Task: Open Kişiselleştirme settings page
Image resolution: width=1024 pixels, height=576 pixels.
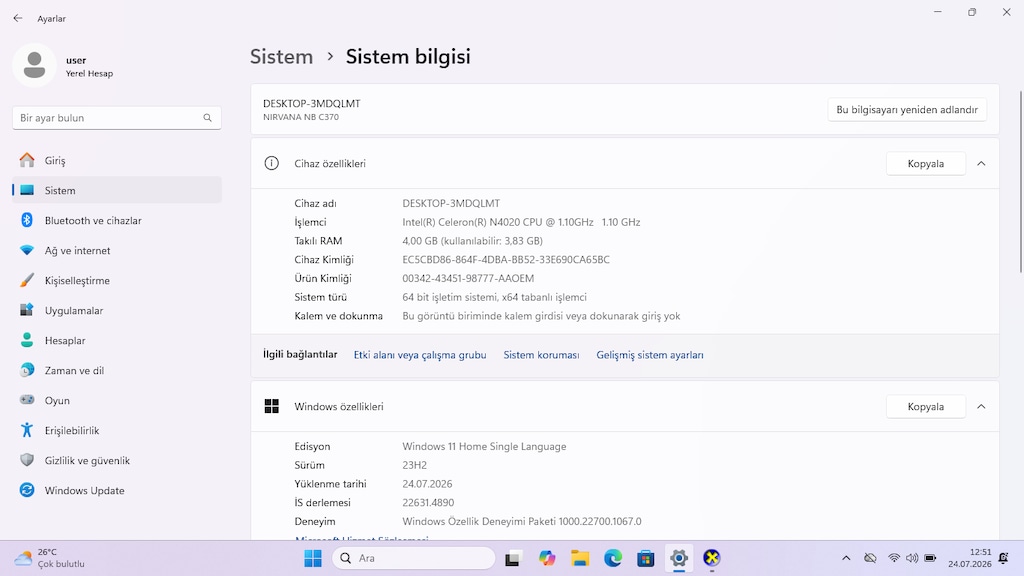Action: click(117, 280)
